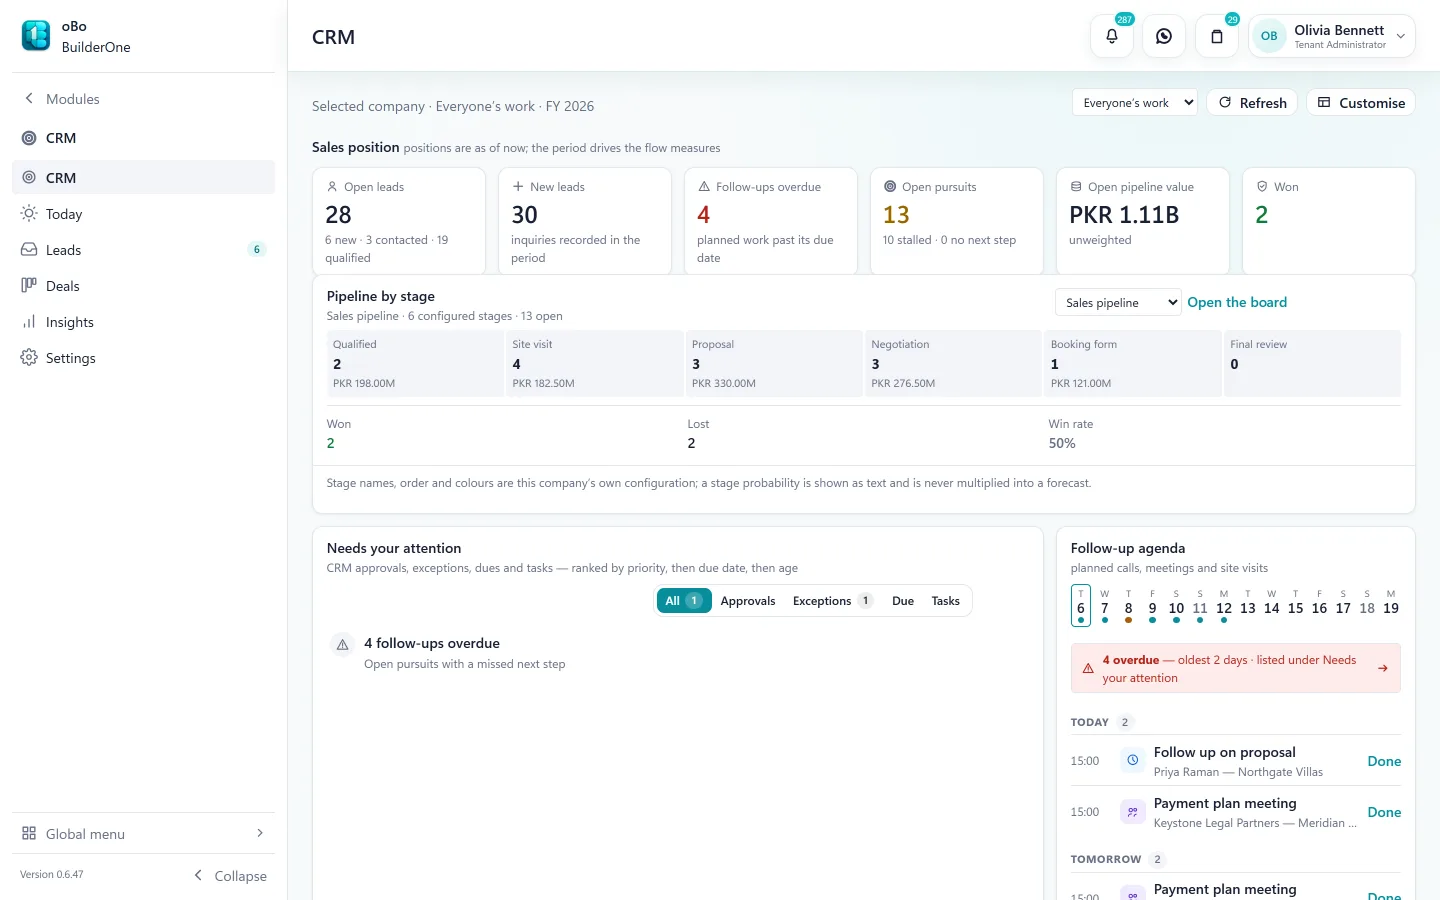This screenshot has height=900, width=1440.
Task: Follow the Open the board link
Action: 1237,303
